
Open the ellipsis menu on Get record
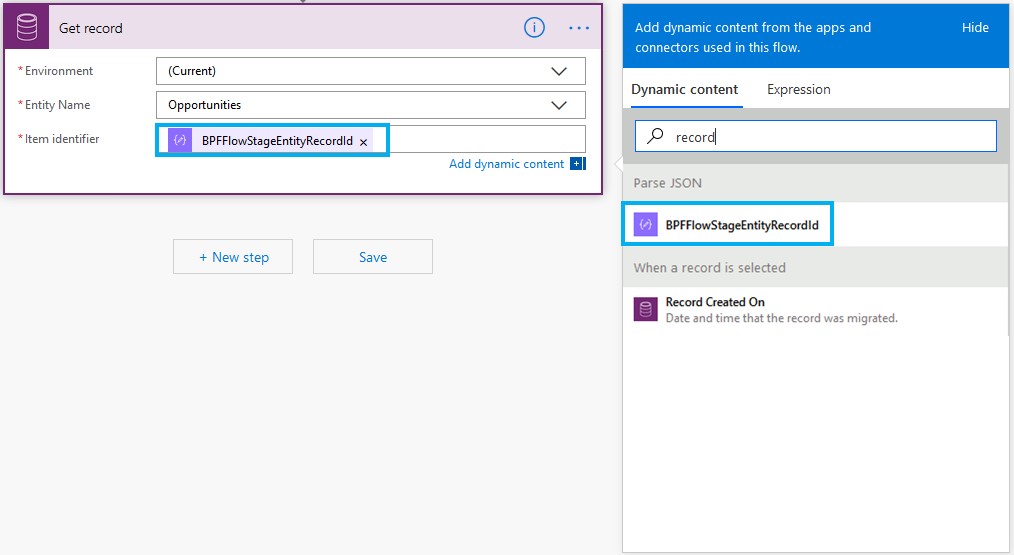579,28
